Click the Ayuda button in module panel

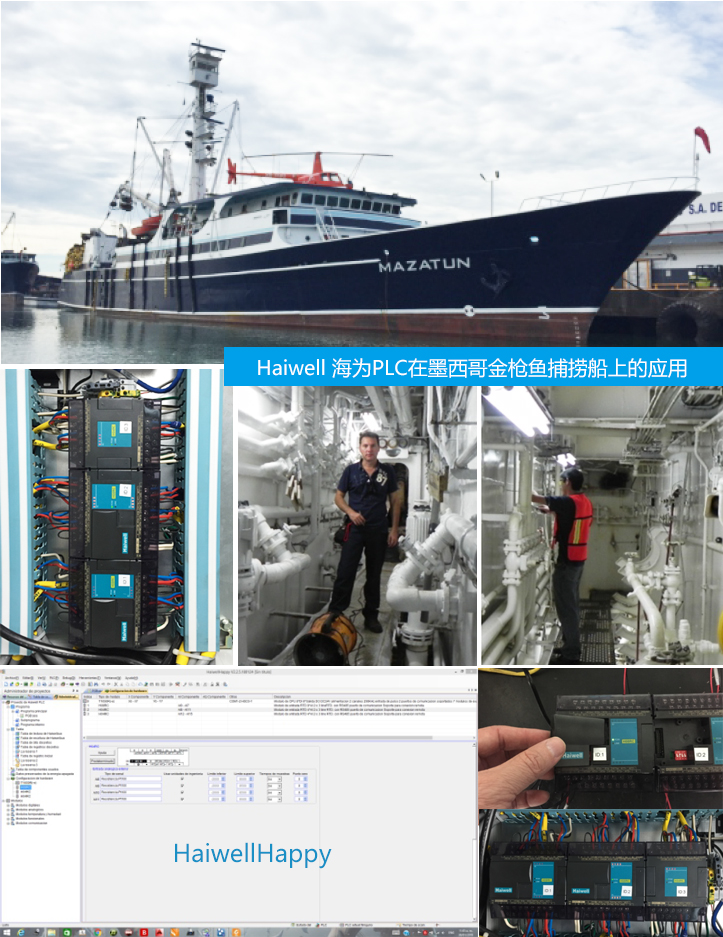point(102,753)
